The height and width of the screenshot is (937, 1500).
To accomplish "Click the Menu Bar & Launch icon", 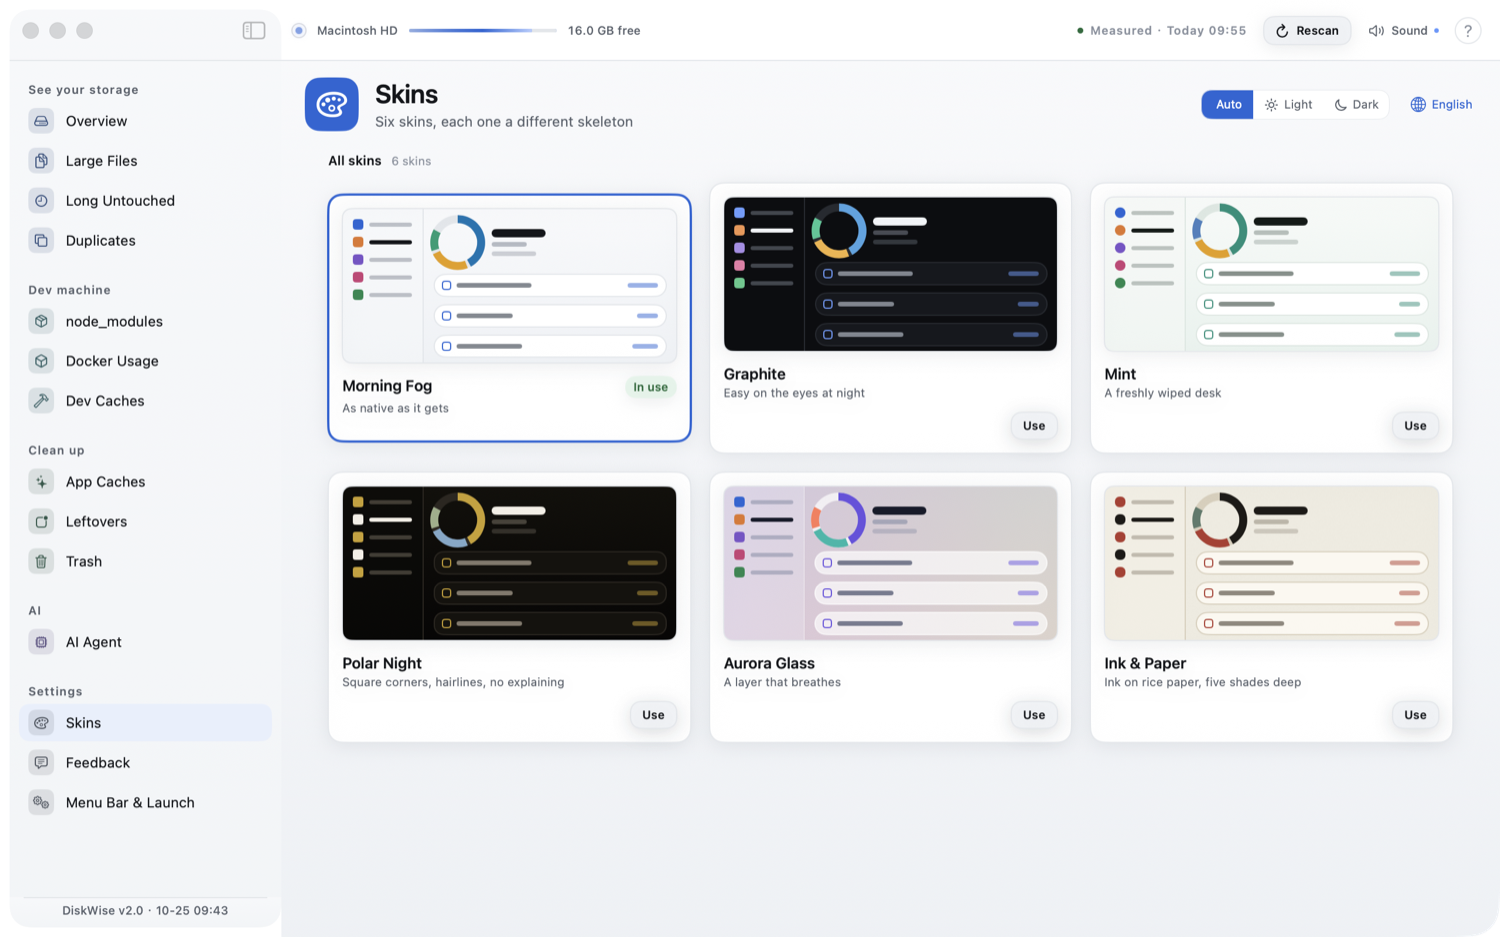I will pyautogui.click(x=41, y=803).
